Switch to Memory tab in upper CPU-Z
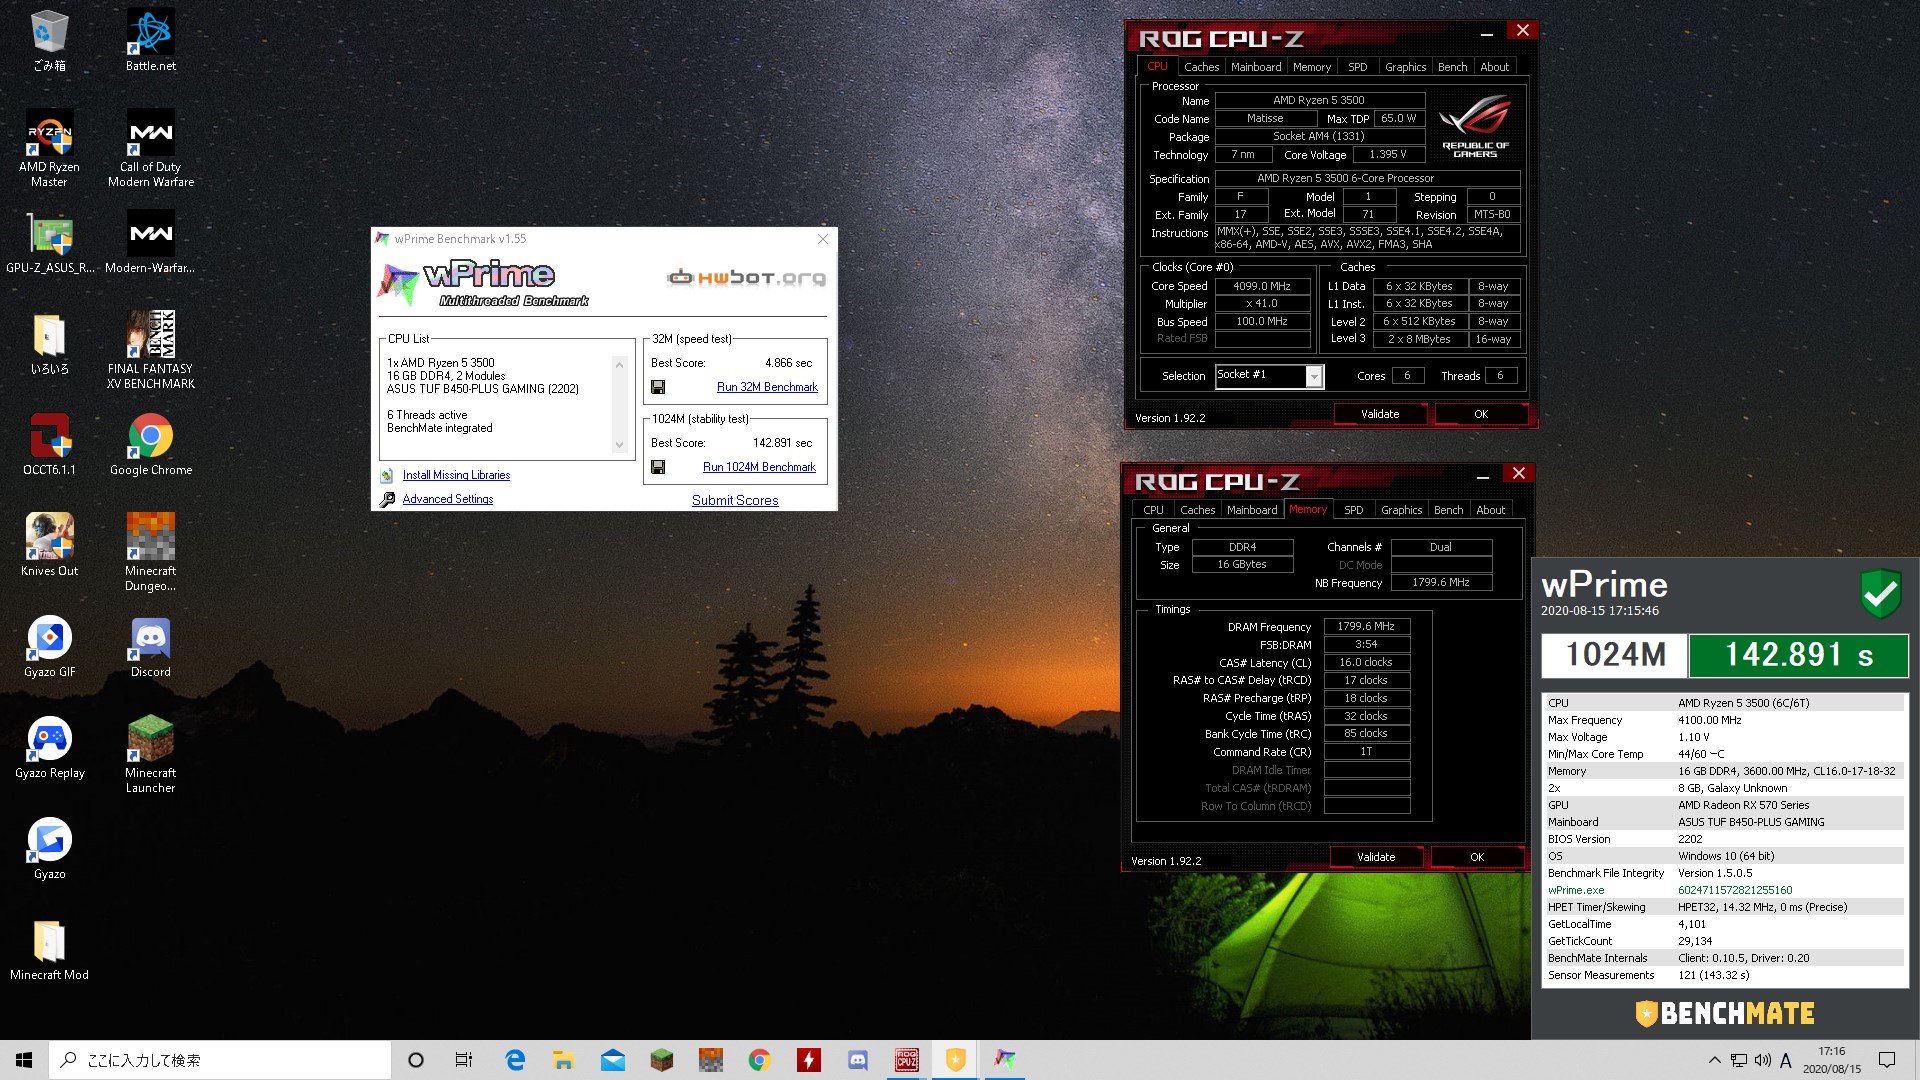 point(1311,67)
